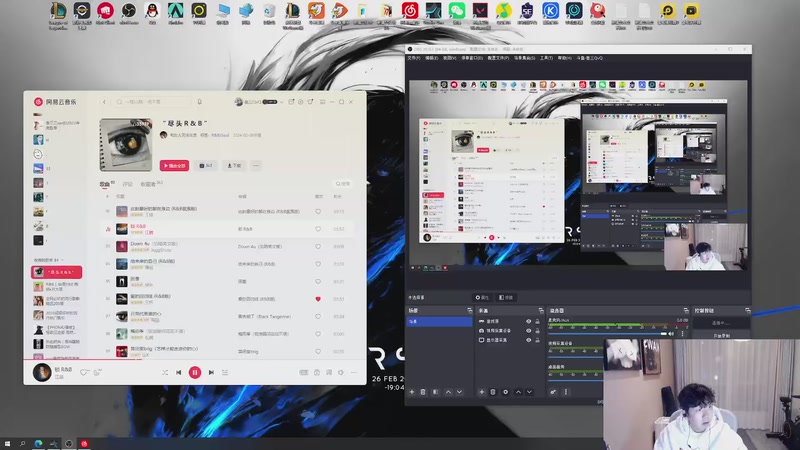Click the collect playlist button

[206, 165]
